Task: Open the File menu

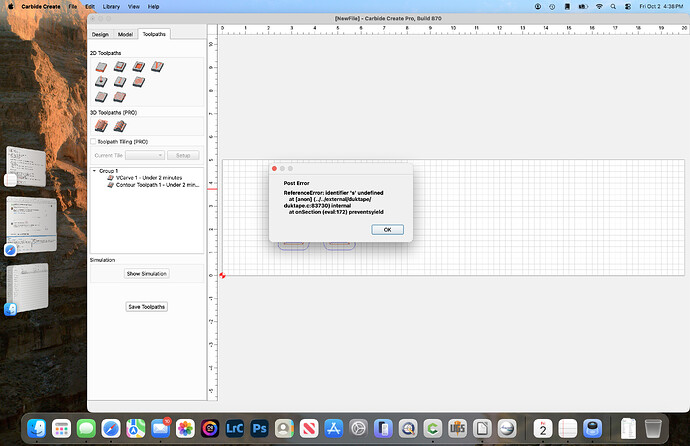Action: pos(73,7)
